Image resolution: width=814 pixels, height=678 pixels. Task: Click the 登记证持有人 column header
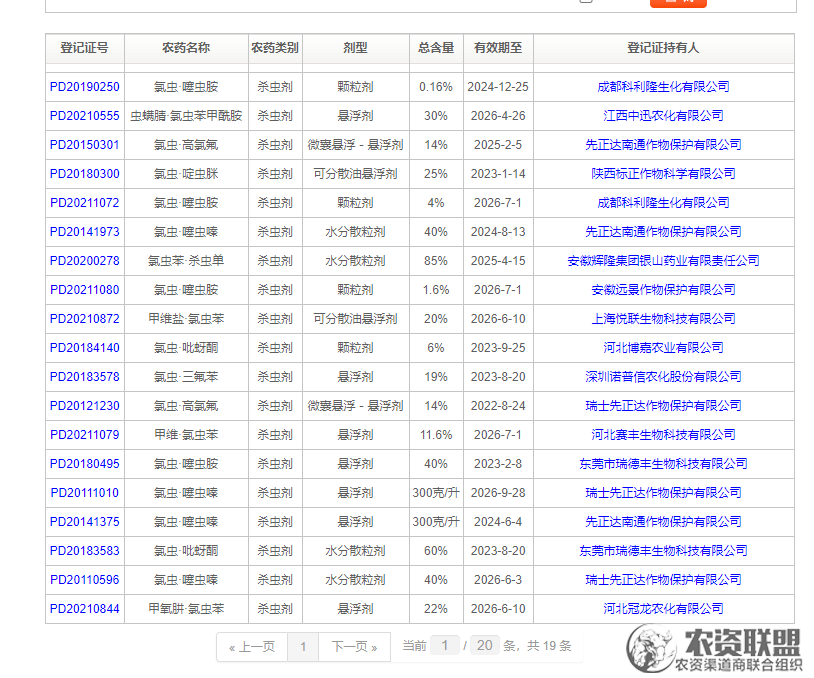click(663, 48)
